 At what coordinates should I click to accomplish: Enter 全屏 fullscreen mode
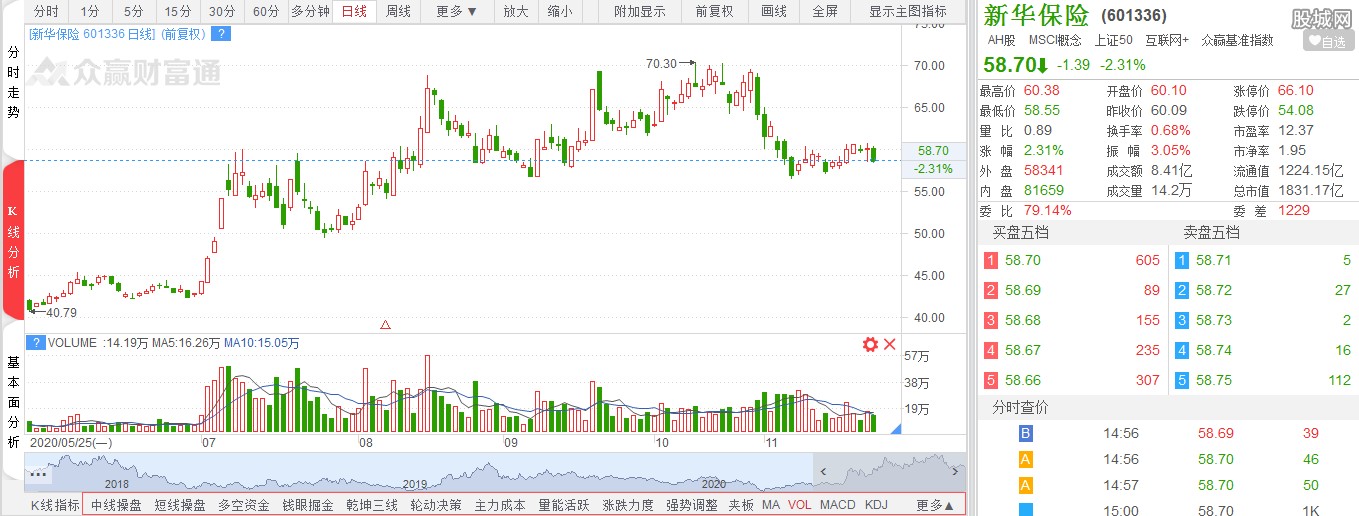[x=825, y=12]
